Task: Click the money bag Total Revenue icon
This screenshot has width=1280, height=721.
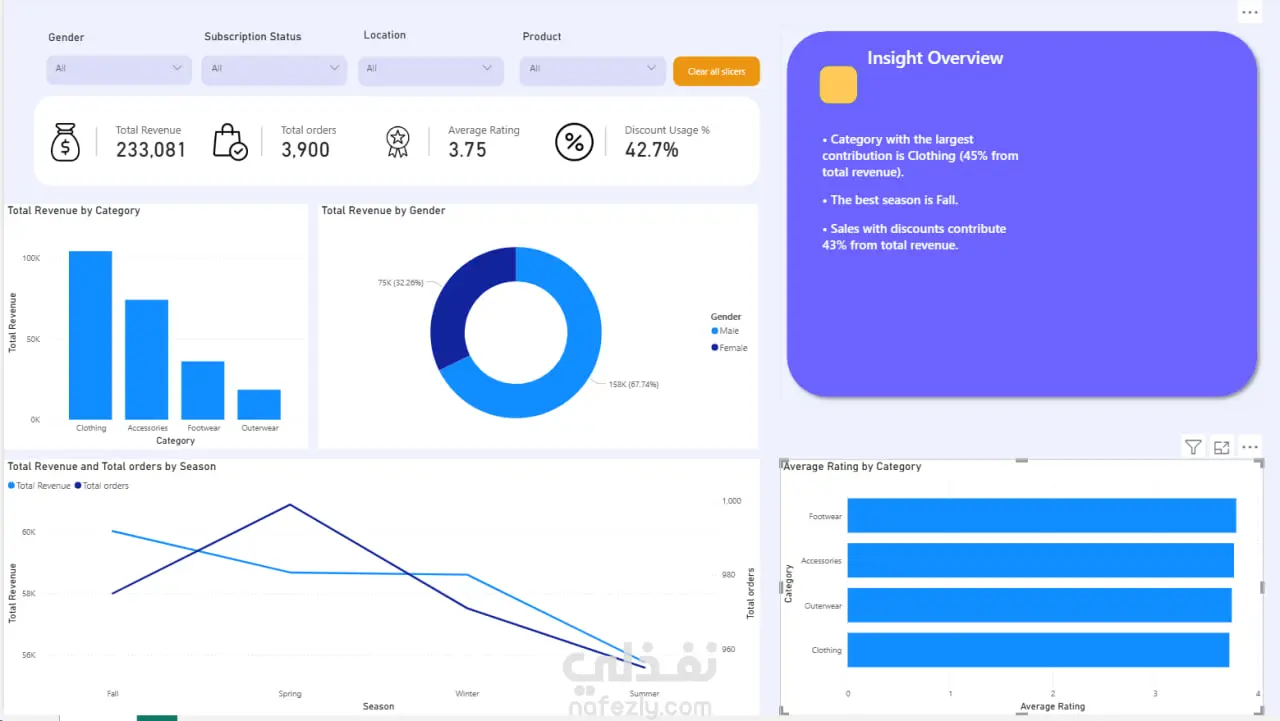Action: click(x=65, y=142)
